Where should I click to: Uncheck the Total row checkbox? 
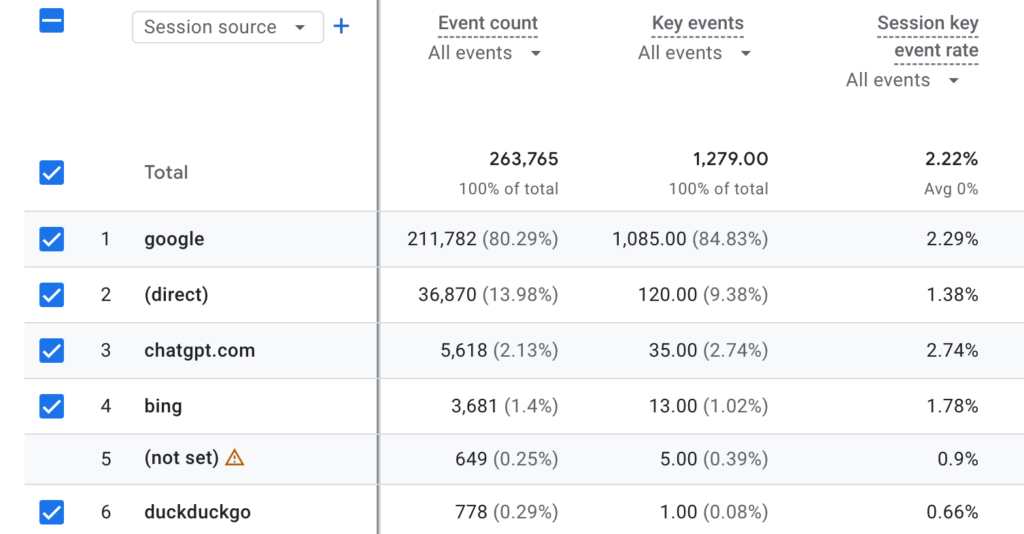51,173
